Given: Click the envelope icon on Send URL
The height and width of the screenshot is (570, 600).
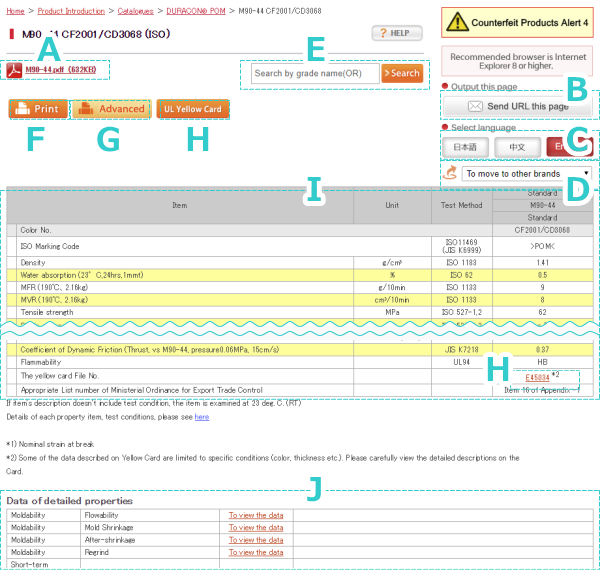Looking at the screenshot, I should [475, 106].
